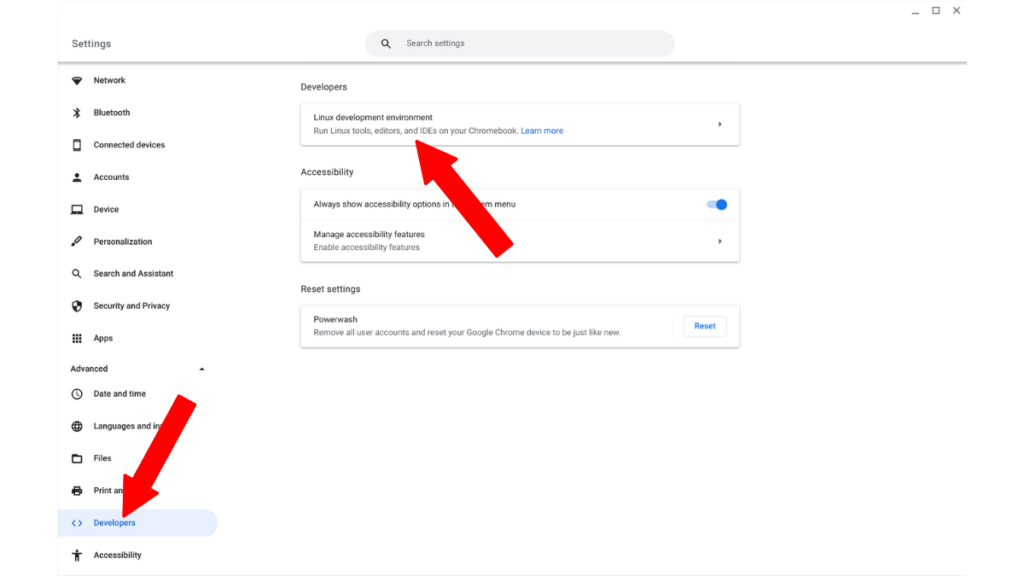Open Security and Privacy shield icon

(77, 305)
